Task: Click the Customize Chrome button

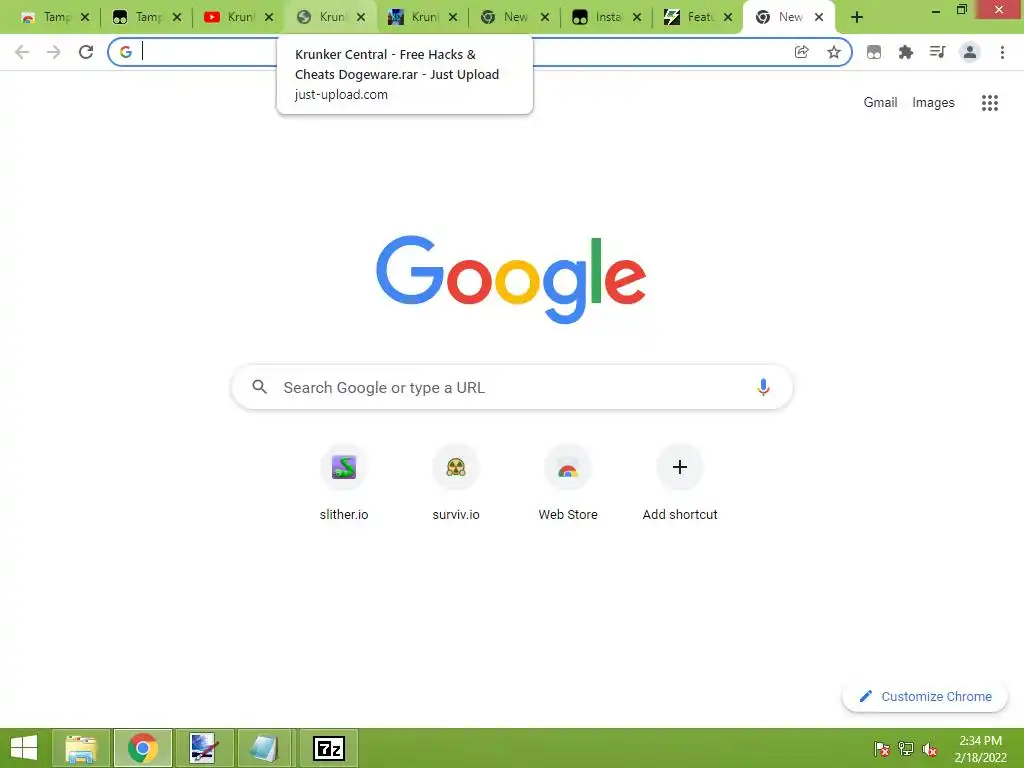Action: coord(925,696)
